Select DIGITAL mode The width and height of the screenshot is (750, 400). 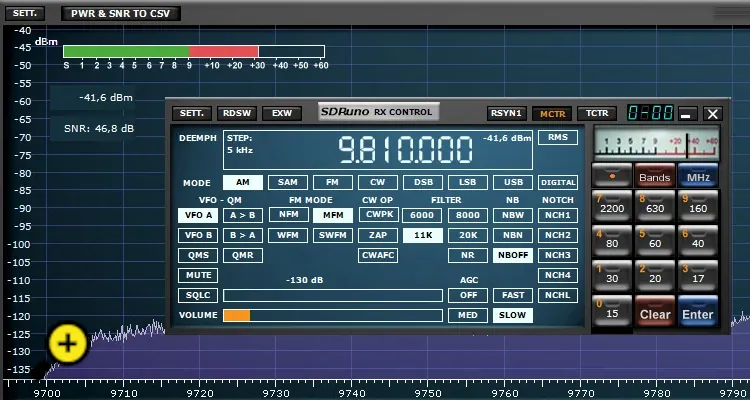(558, 182)
